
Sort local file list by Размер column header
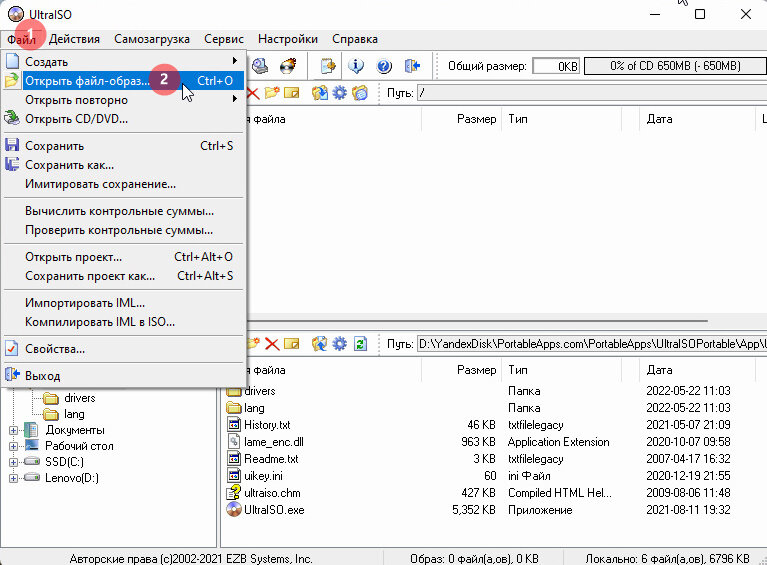[x=460, y=370]
